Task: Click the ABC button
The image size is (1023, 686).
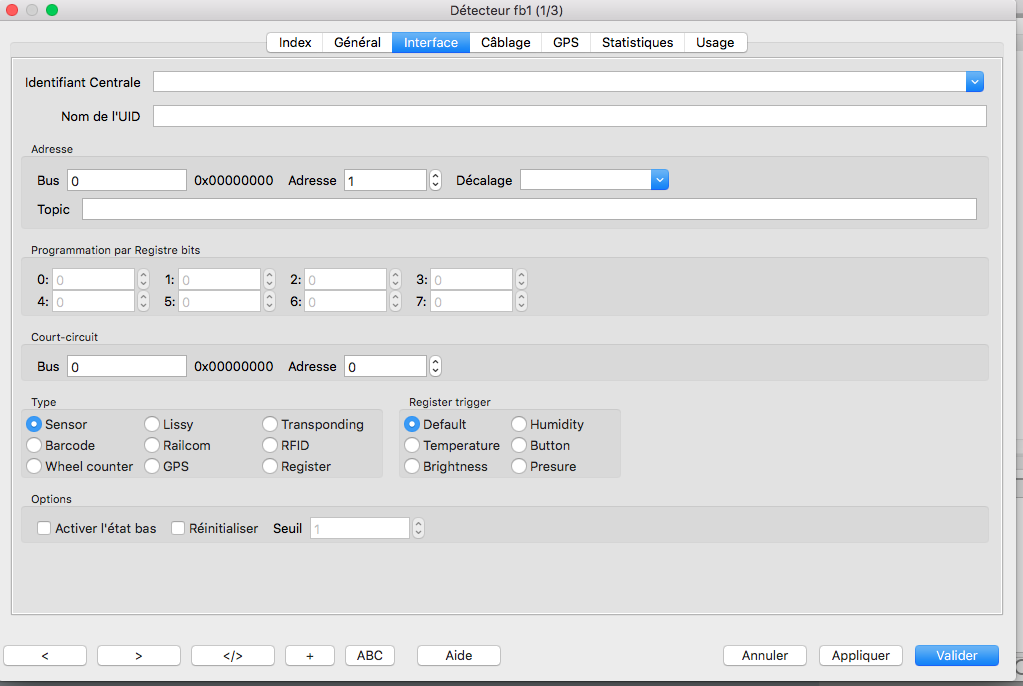Action: coord(370,655)
